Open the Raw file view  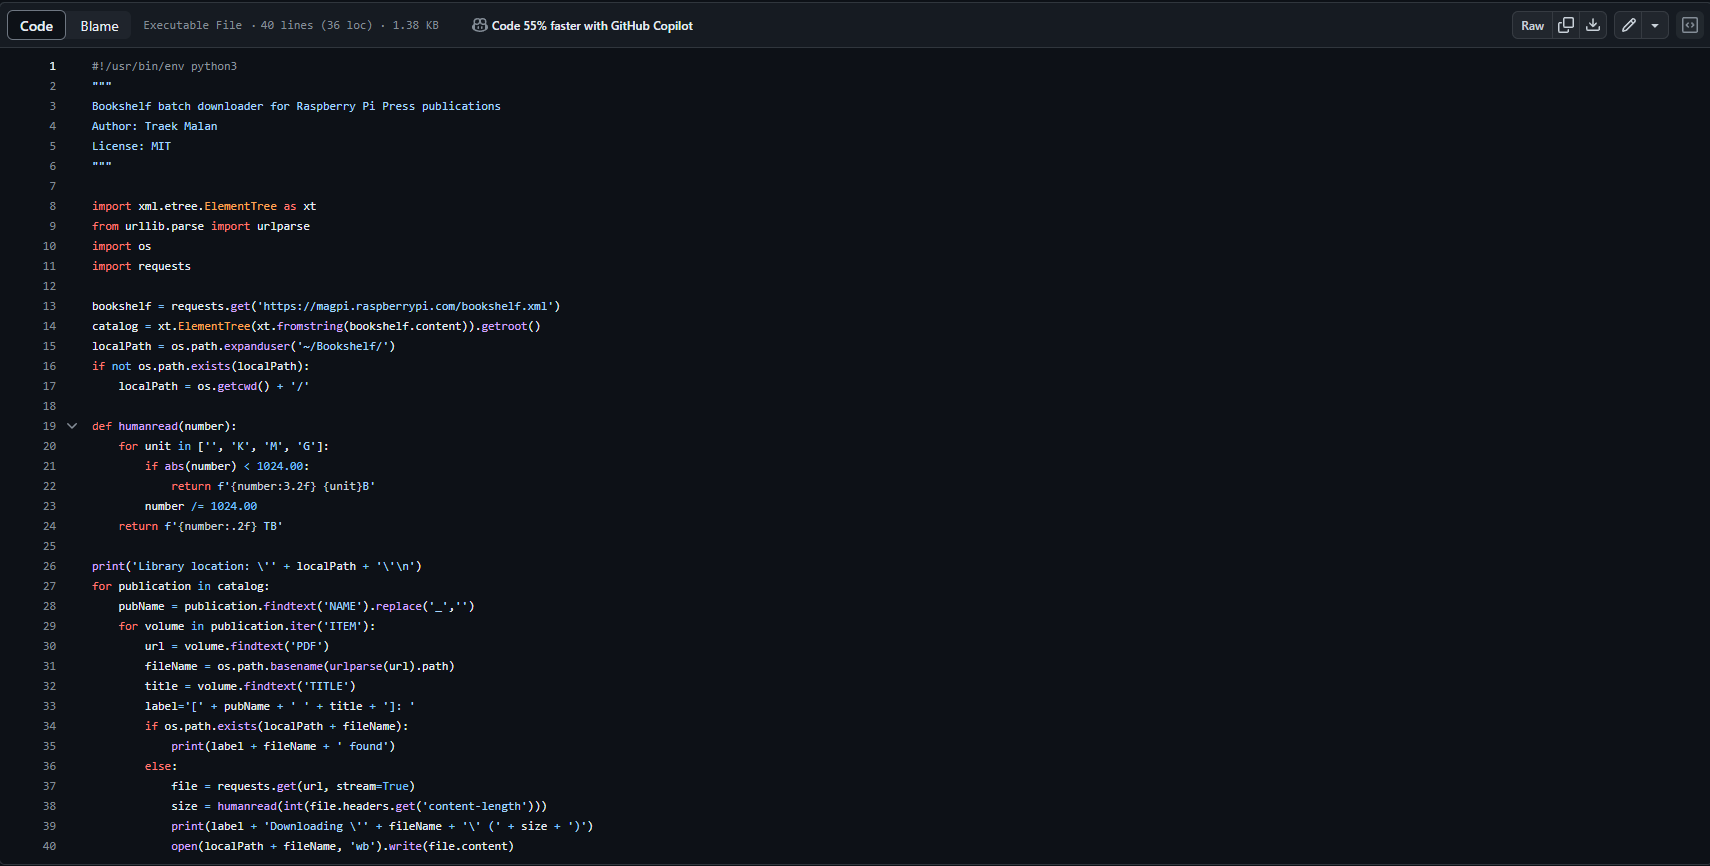click(1532, 26)
